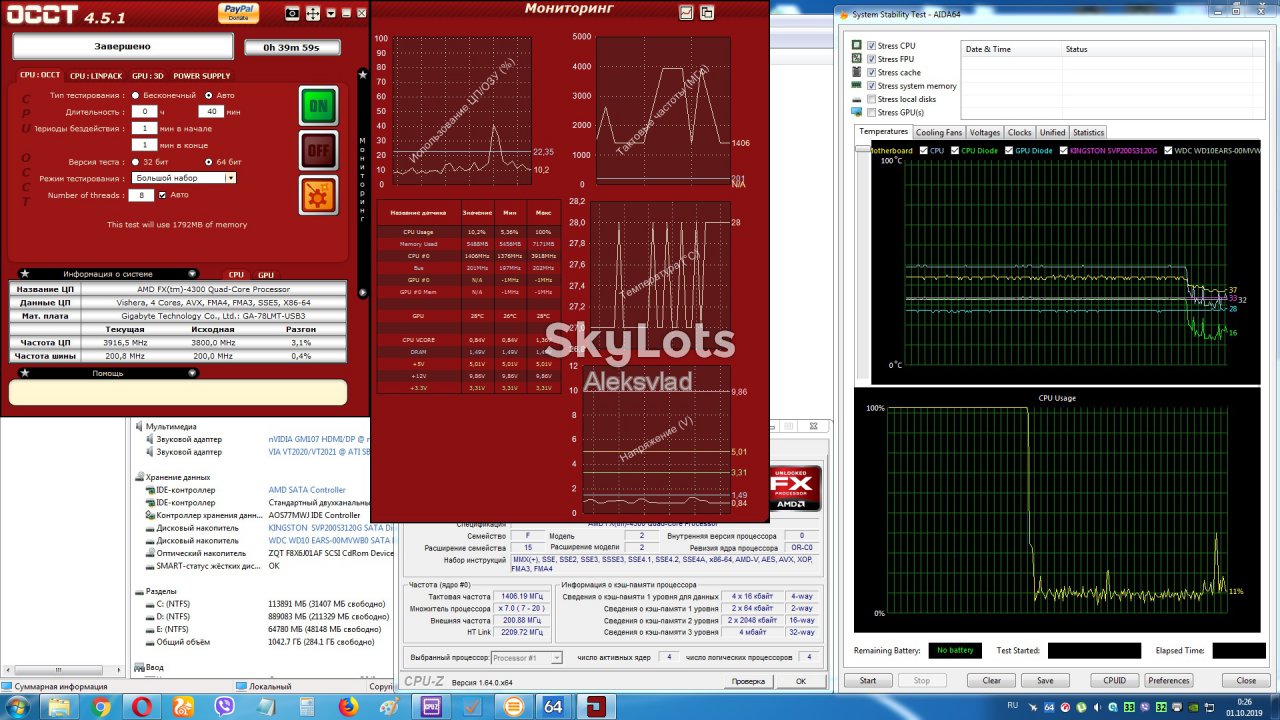Click the CPUID button in AIDA64
This screenshot has width=1280, height=720.
point(1114,680)
